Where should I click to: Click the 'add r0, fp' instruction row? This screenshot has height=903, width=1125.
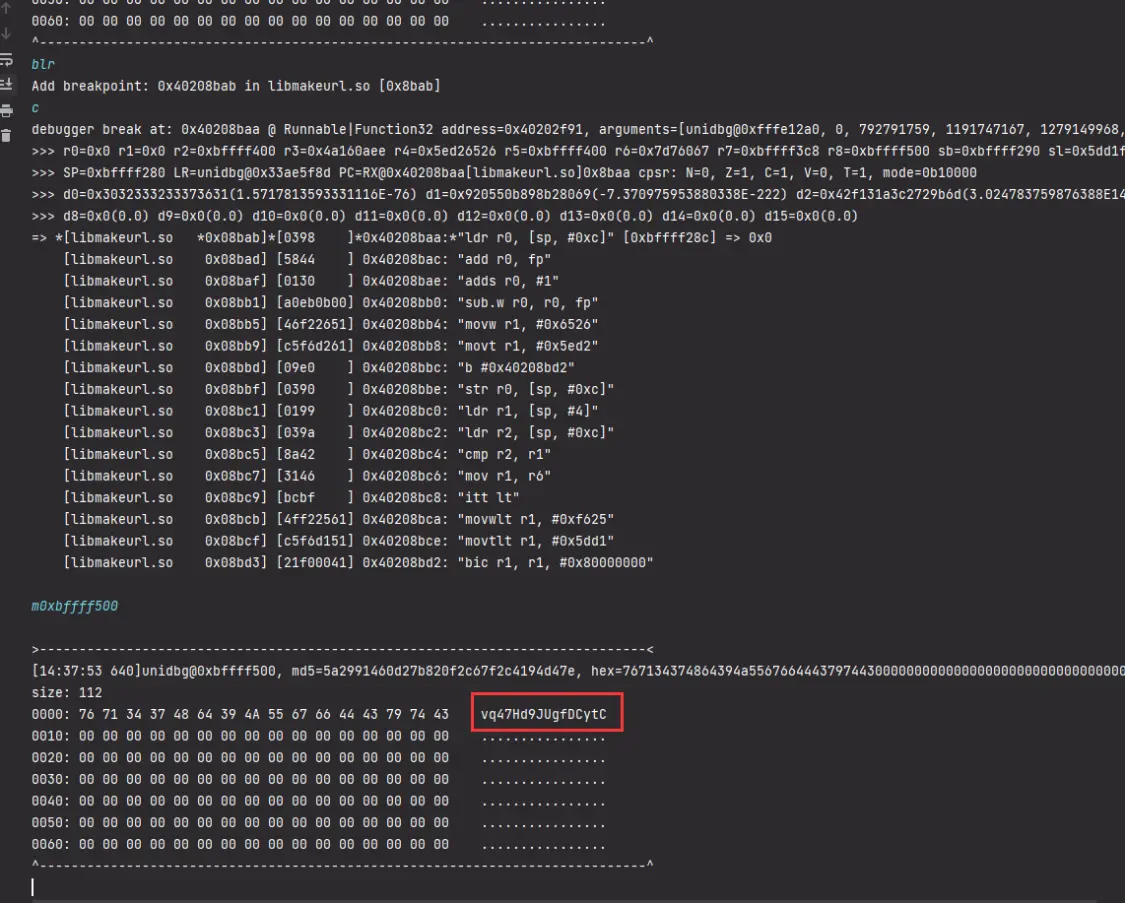(307, 259)
